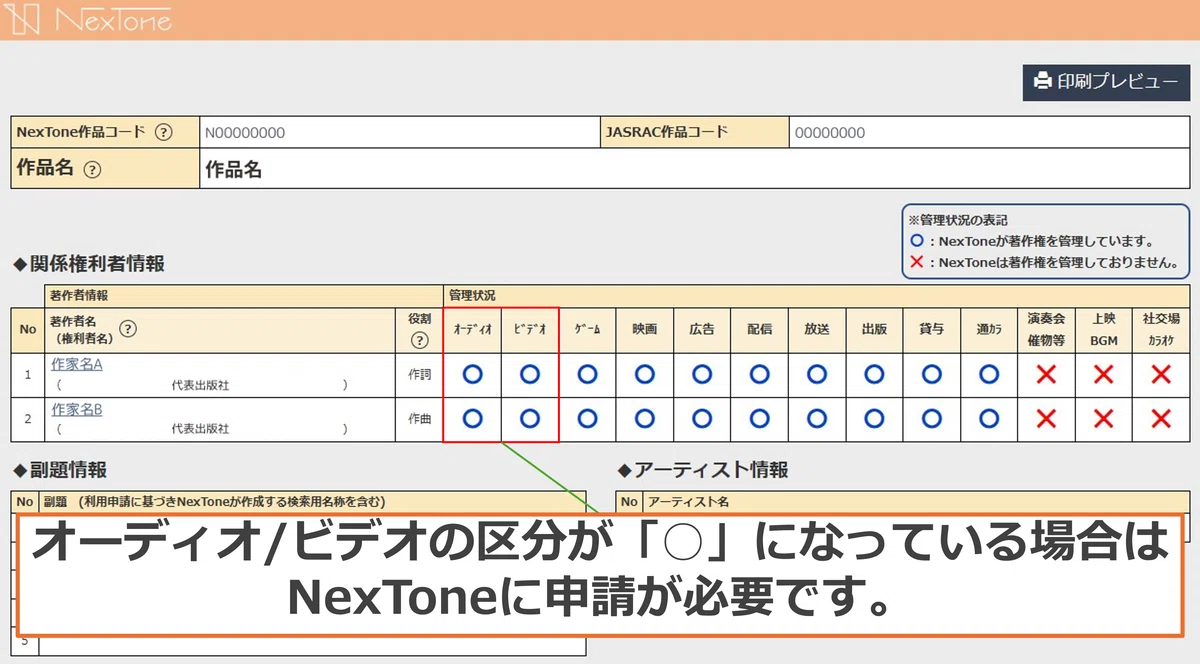Click the 映画 column header

click(645, 329)
